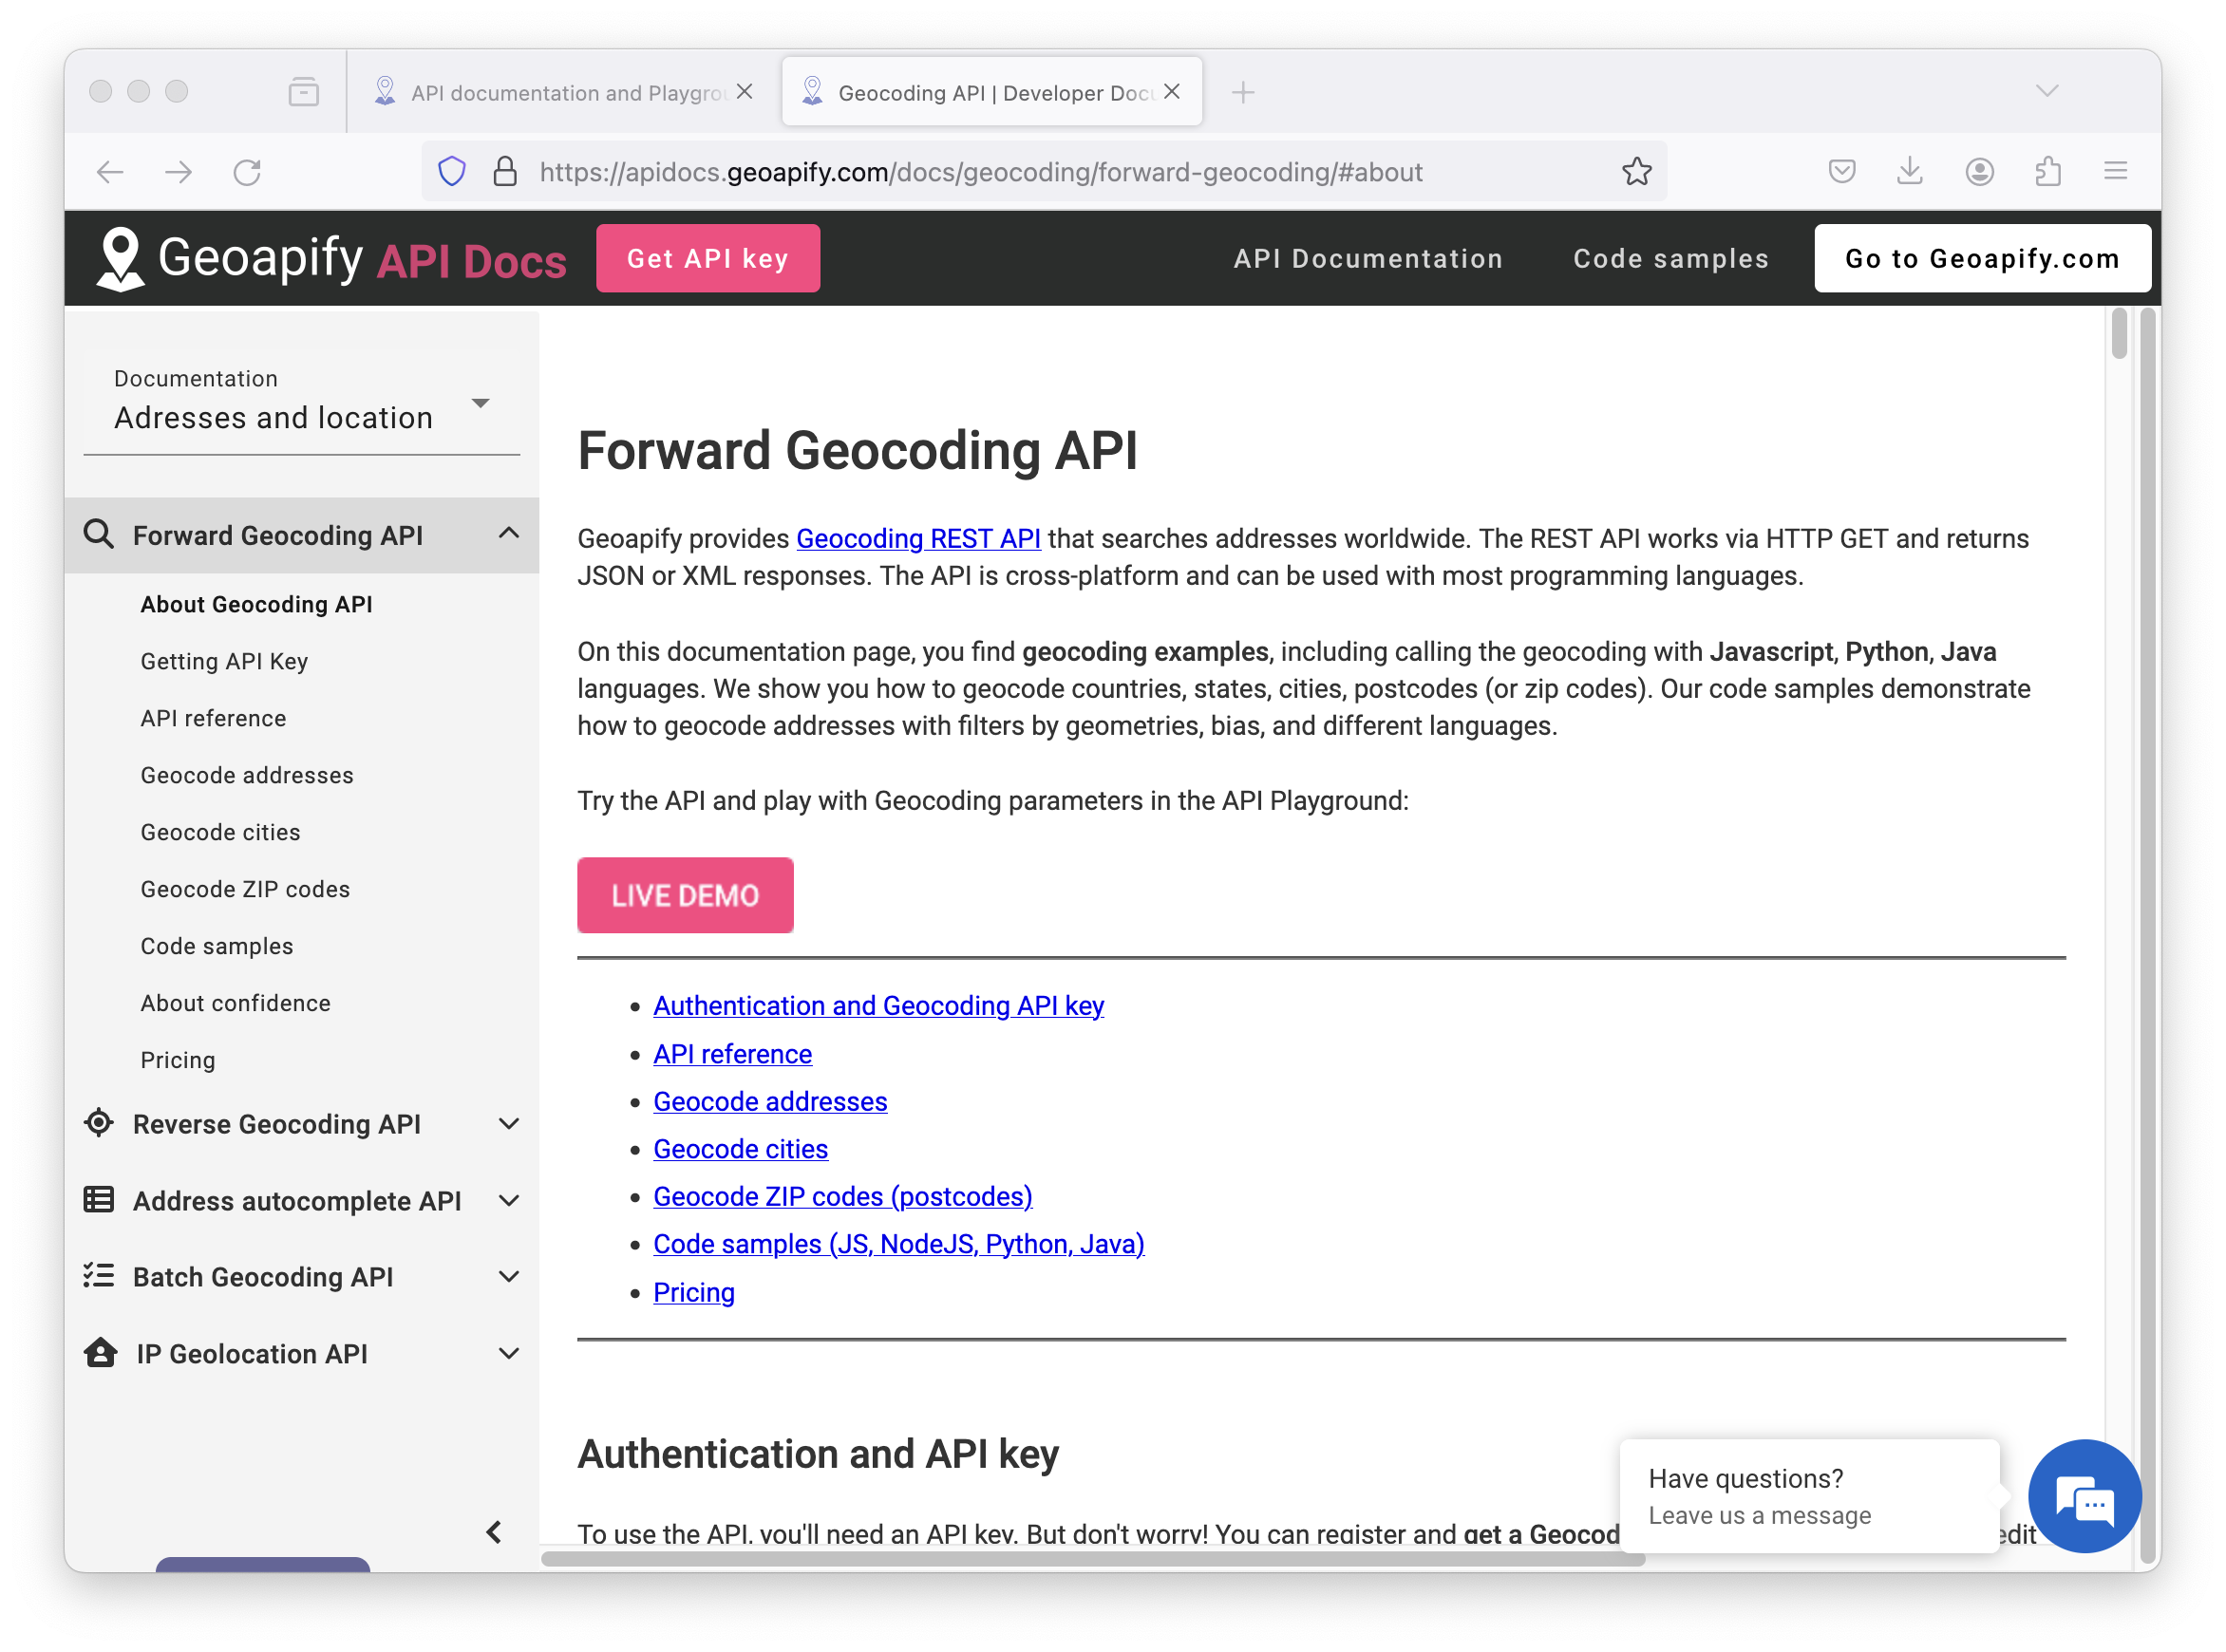The image size is (2226, 1652).
Task: Select the Geocoding API Developer Docs tab
Action: click(x=992, y=92)
